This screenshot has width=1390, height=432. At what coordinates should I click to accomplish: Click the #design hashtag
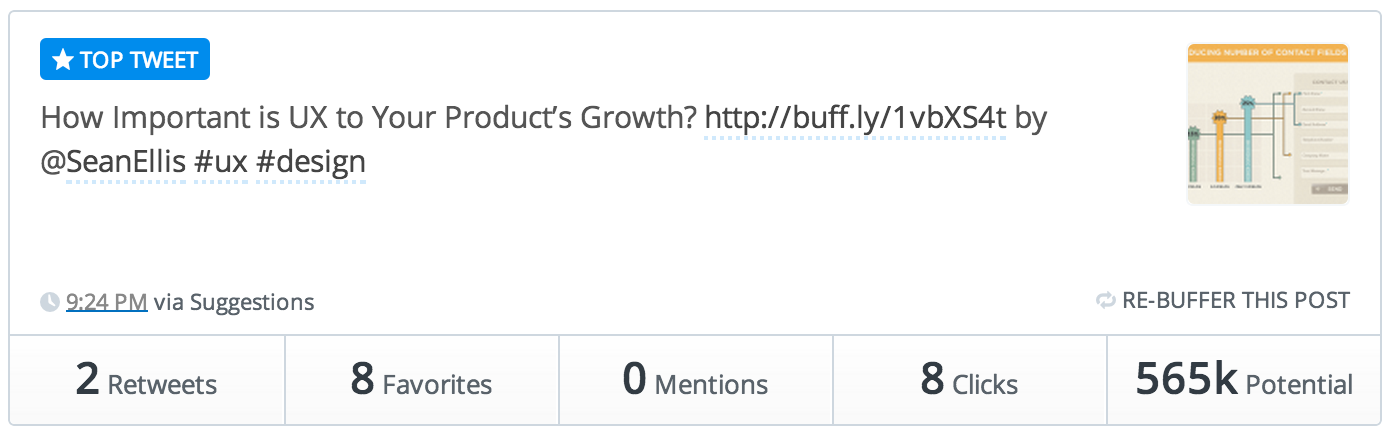(x=311, y=162)
